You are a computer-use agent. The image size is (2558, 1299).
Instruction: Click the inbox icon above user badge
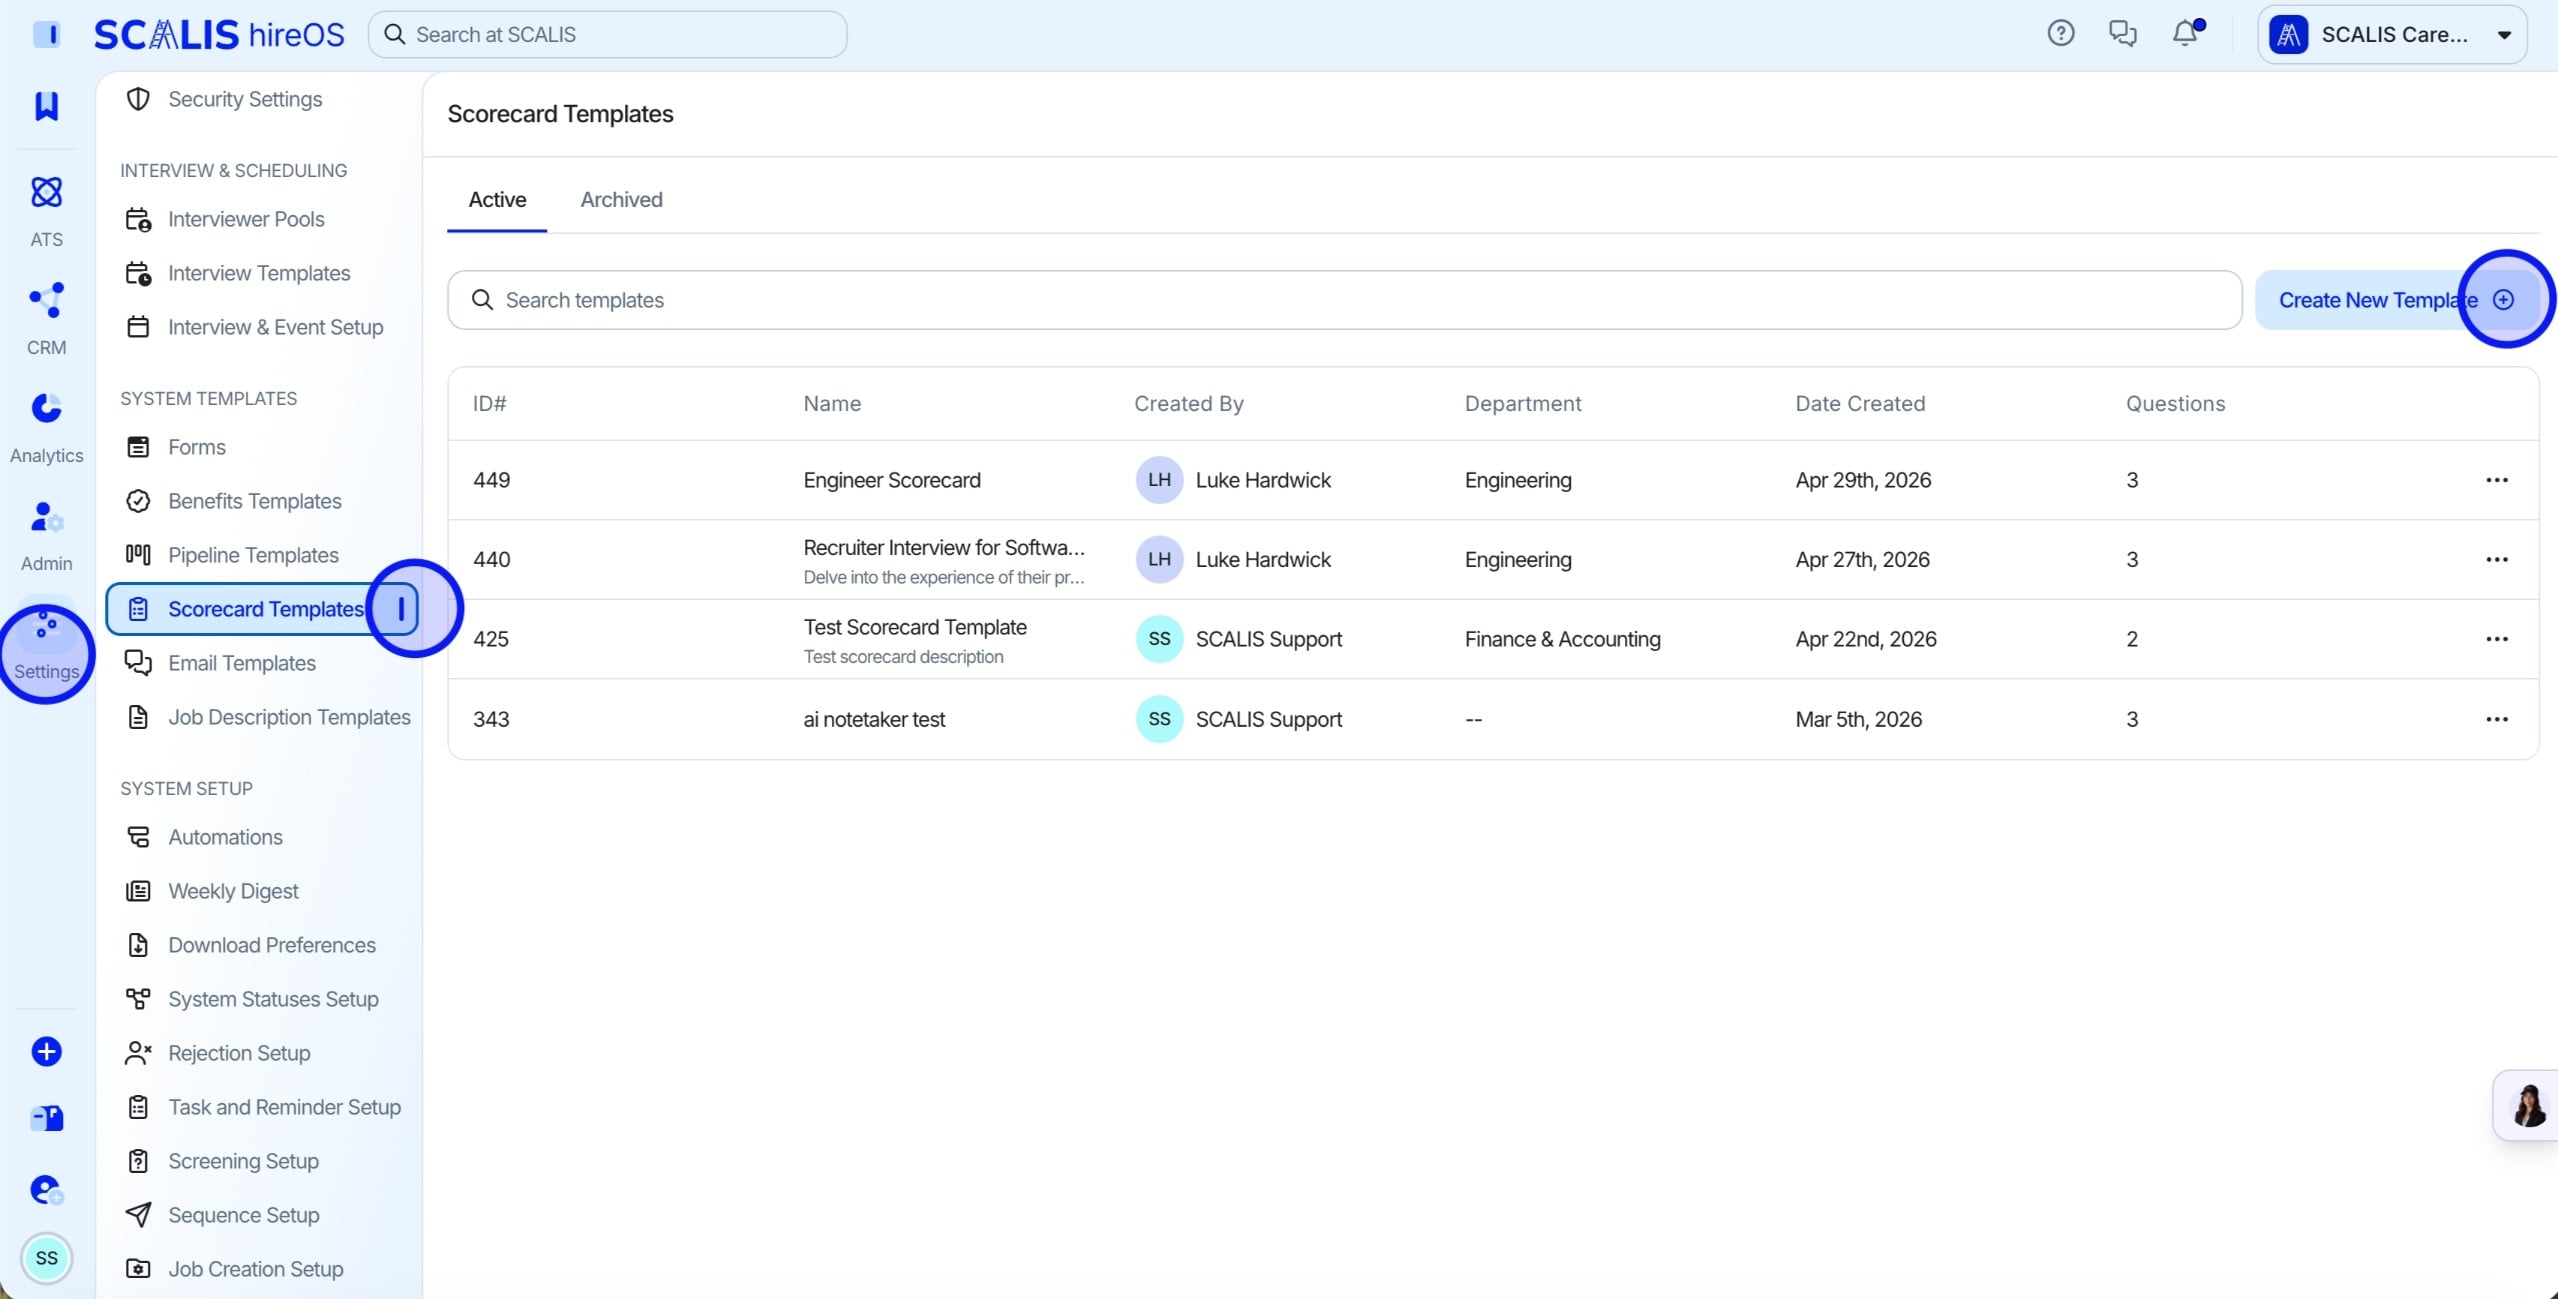[x=46, y=1117]
